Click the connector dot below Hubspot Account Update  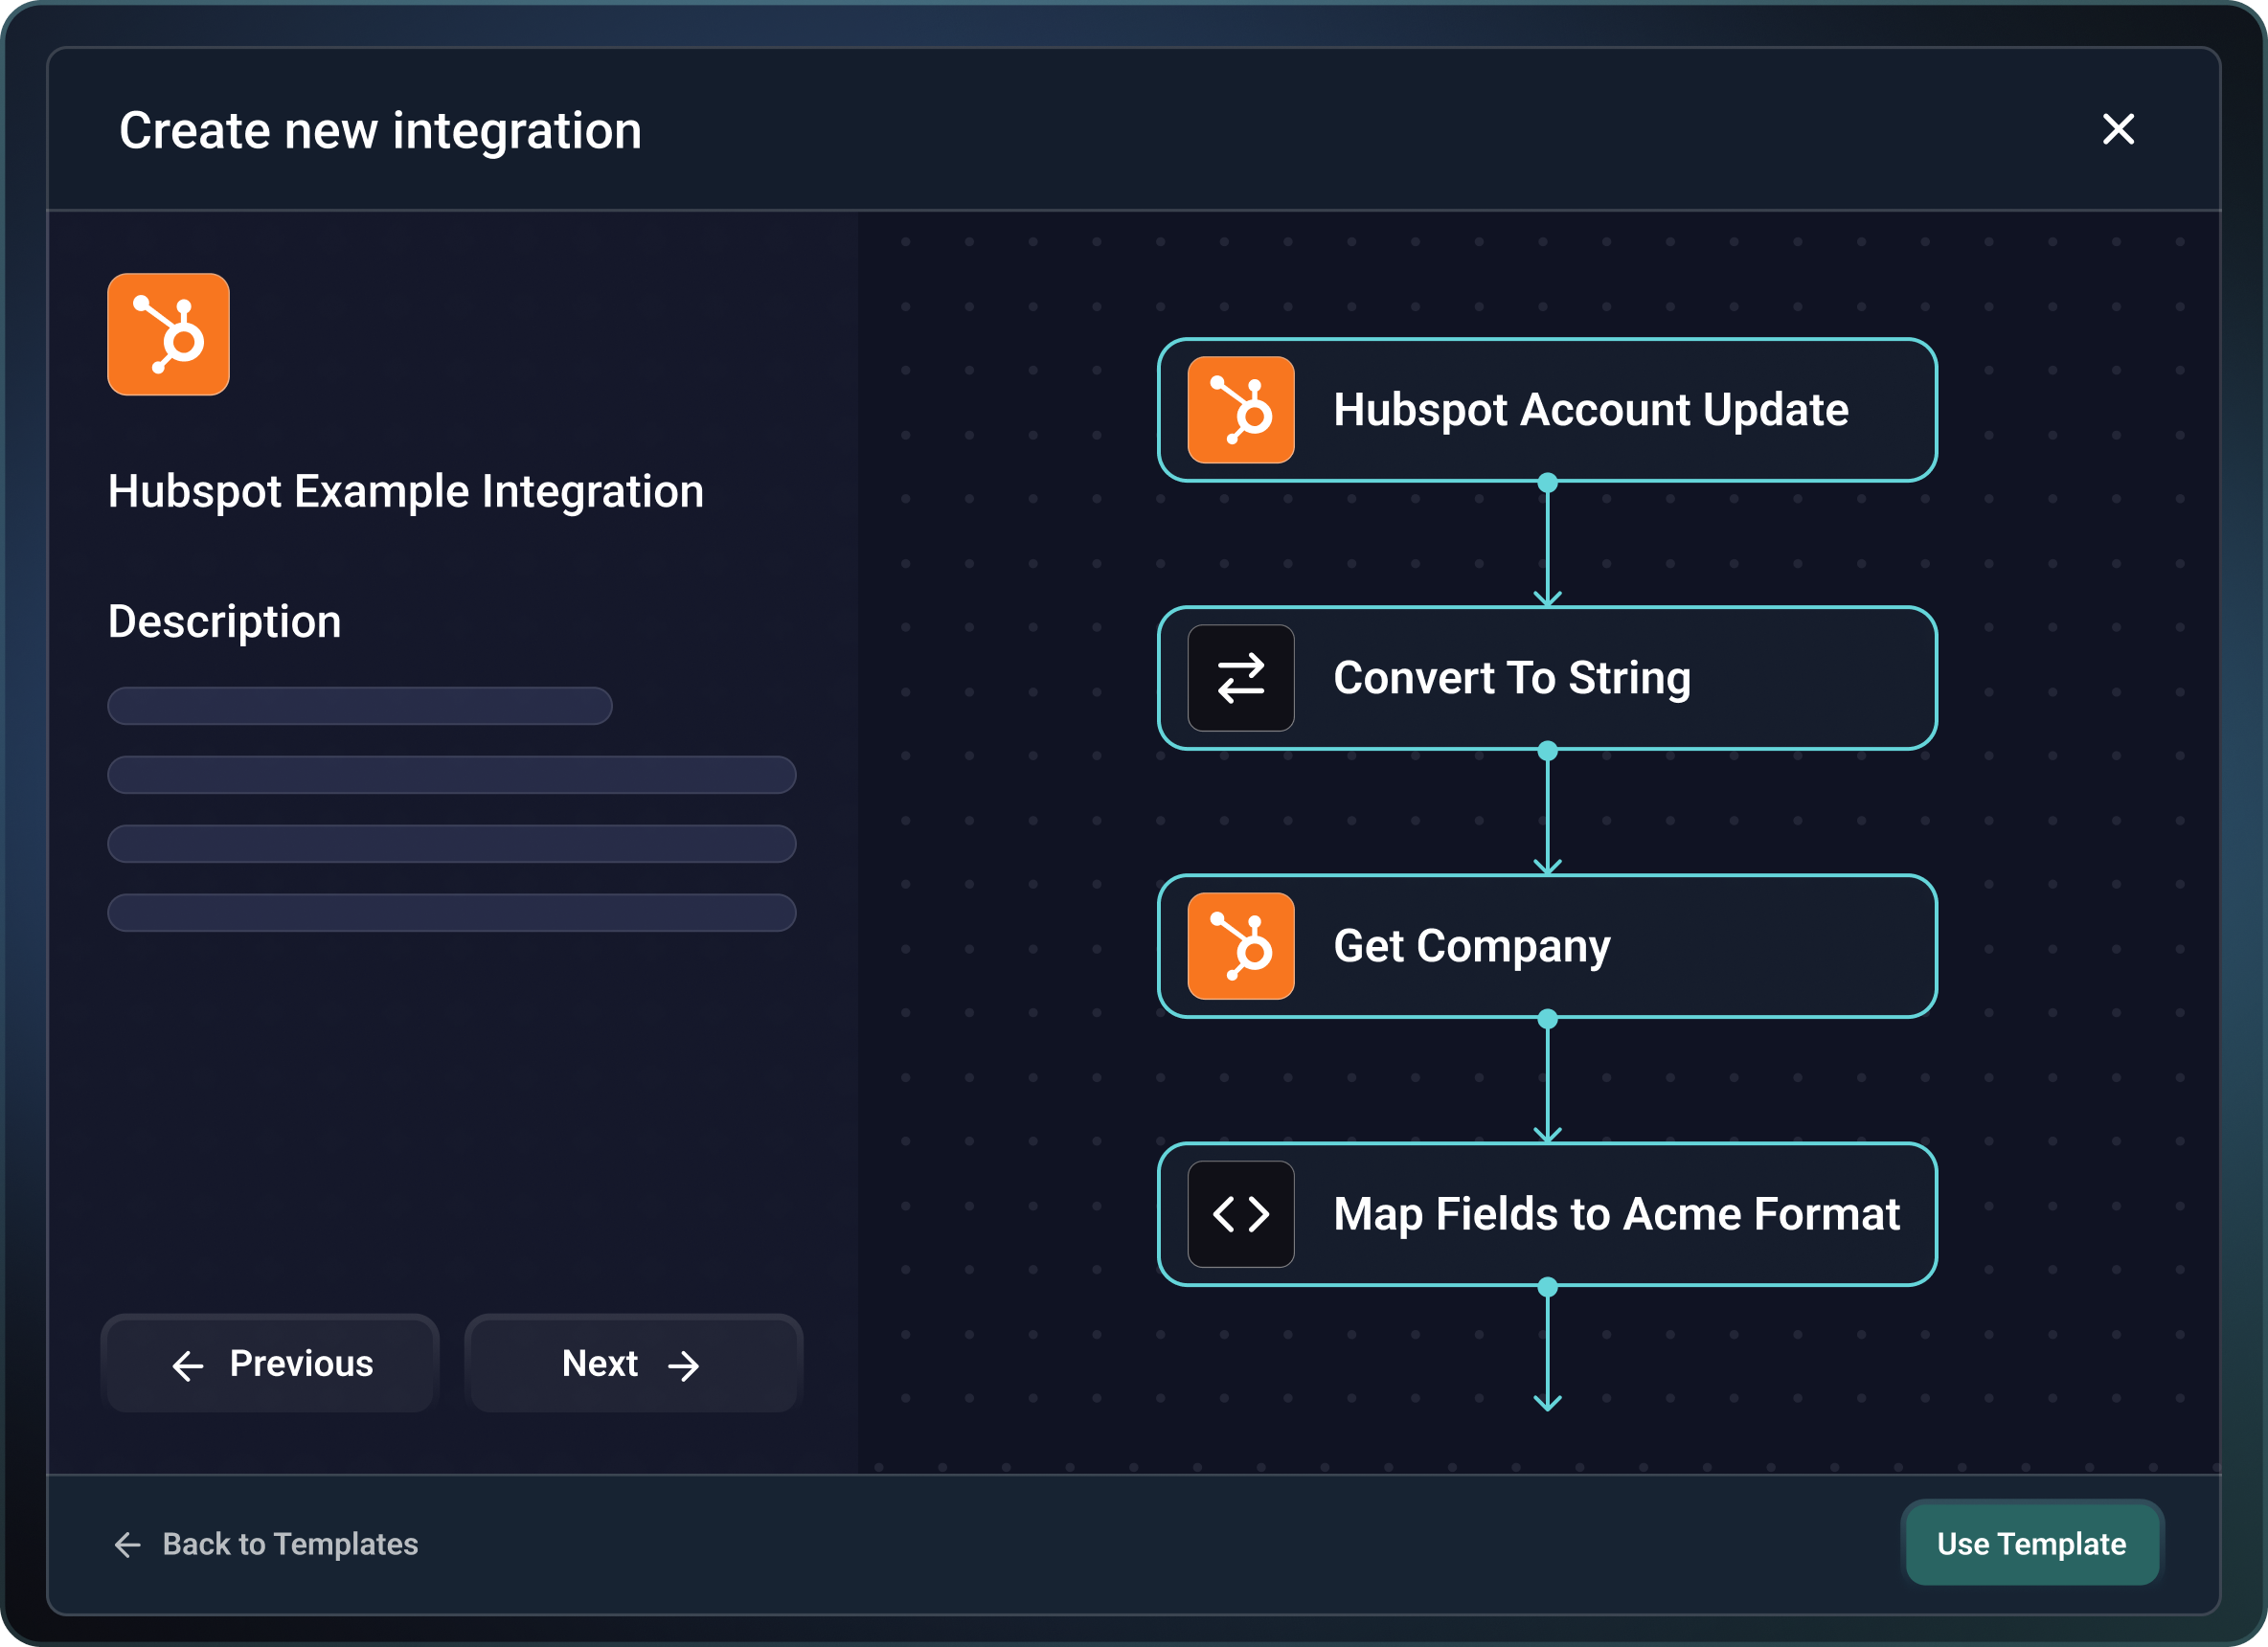[x=1547, y=483]
